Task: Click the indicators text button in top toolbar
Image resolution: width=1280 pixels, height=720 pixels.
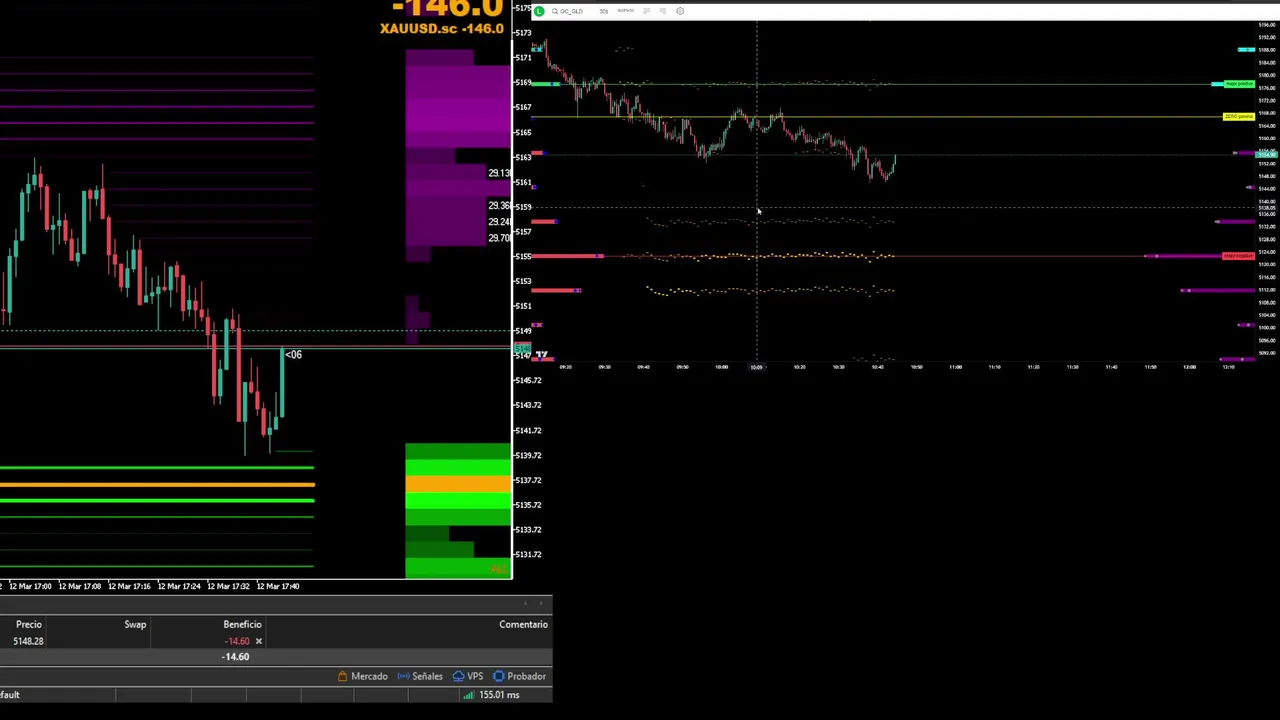Action: (626, 10)
